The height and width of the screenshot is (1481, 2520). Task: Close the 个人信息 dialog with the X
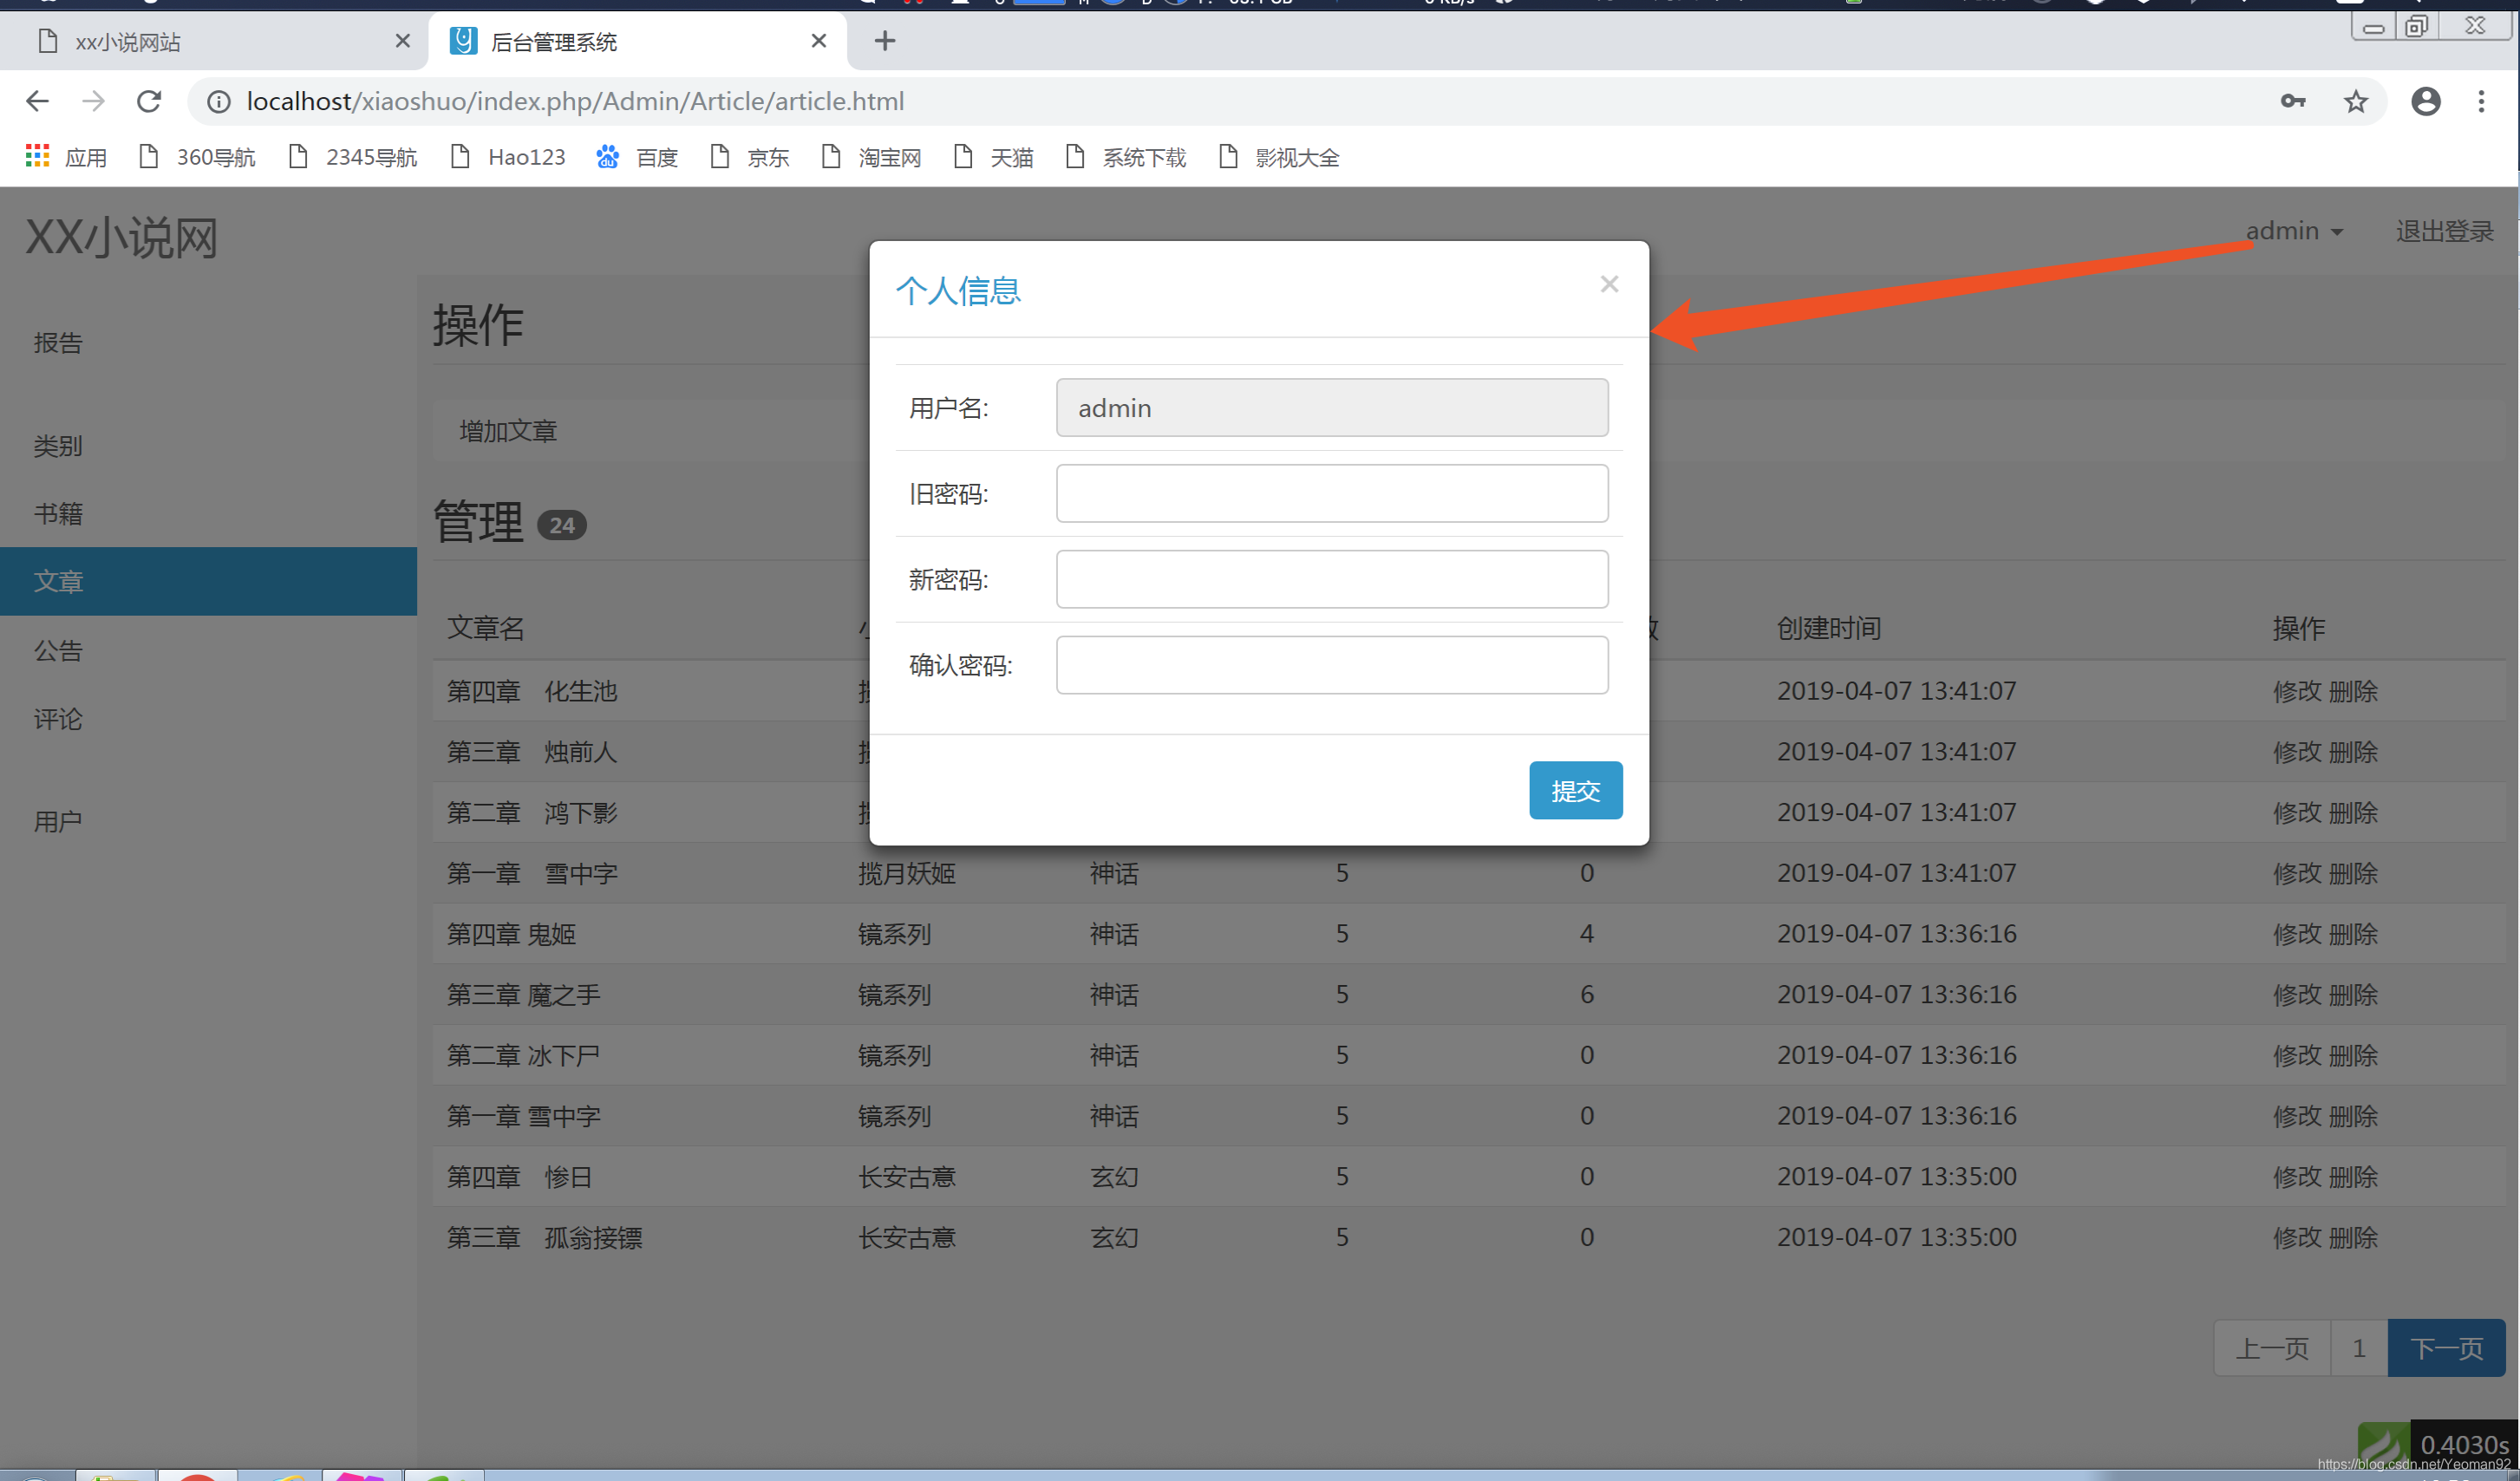tap(1609, 285)
